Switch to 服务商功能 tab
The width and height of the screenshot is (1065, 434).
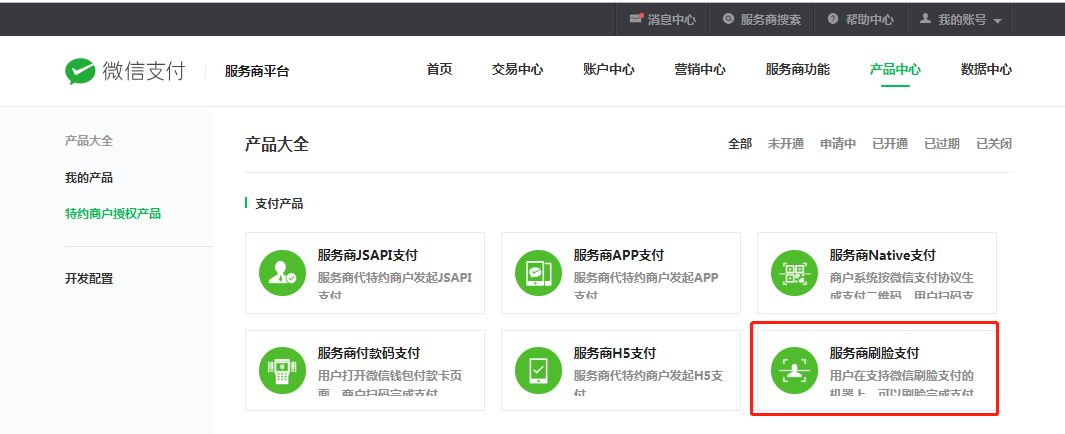(x=797, y=69)
